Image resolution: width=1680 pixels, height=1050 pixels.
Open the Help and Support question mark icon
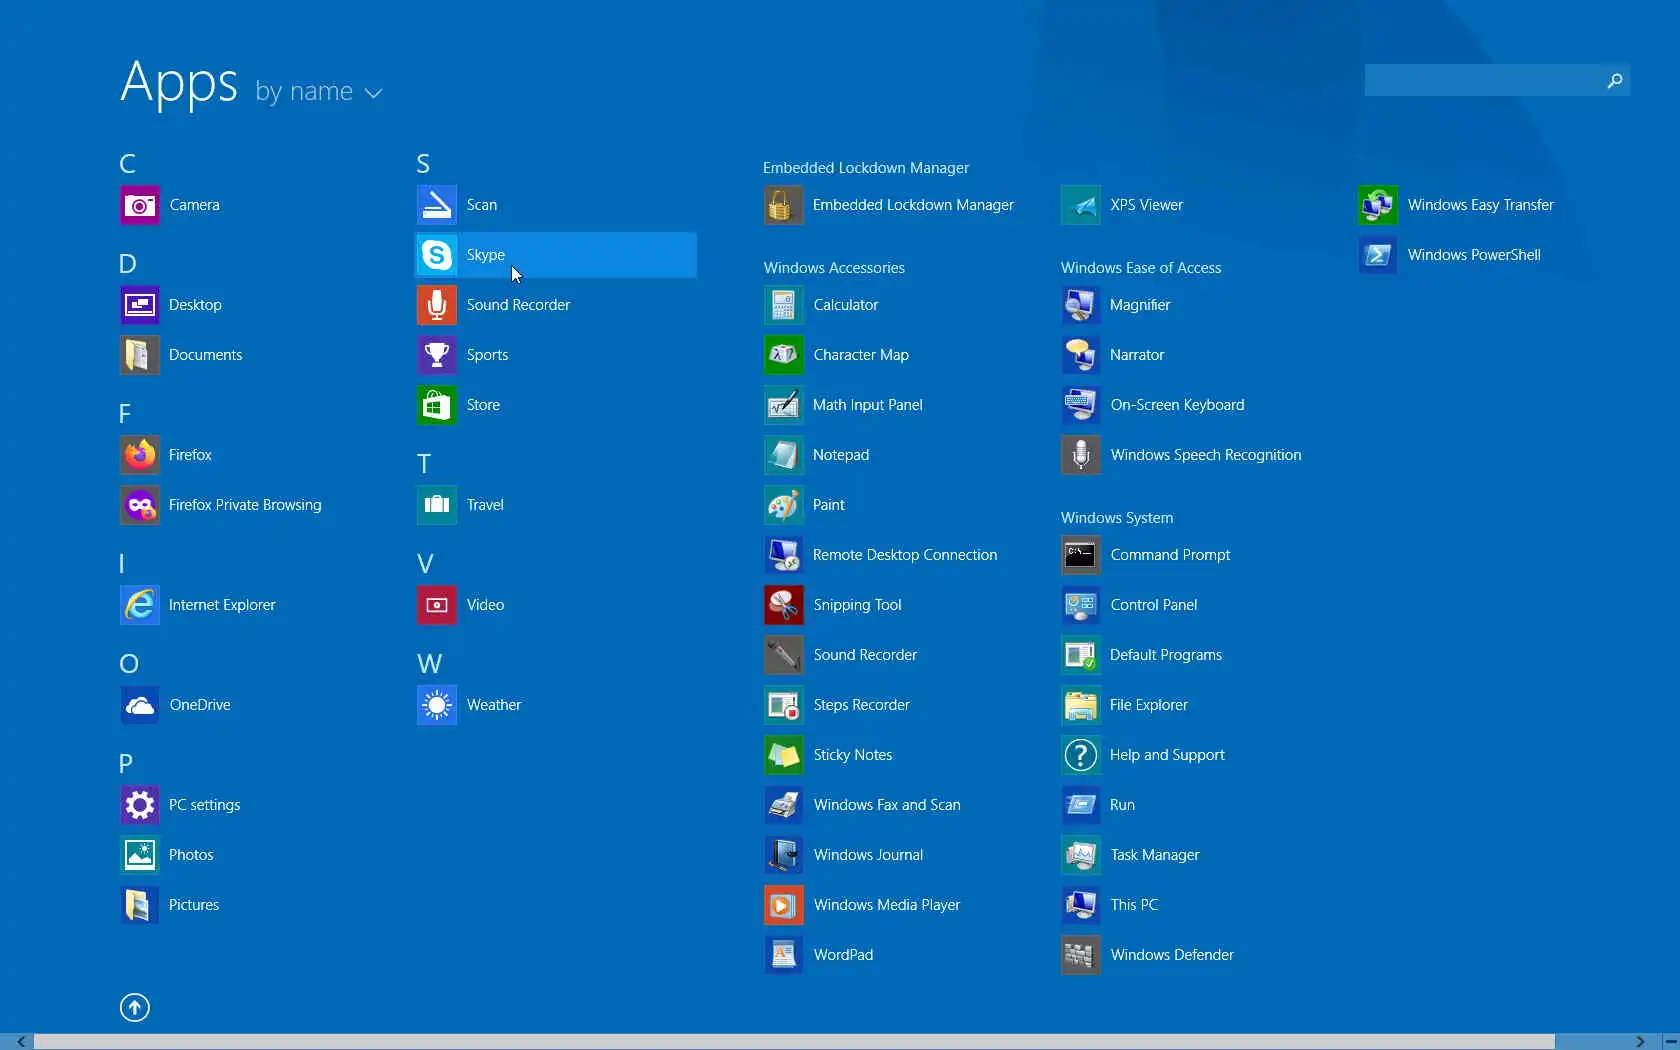click(x=1081, y=755)
